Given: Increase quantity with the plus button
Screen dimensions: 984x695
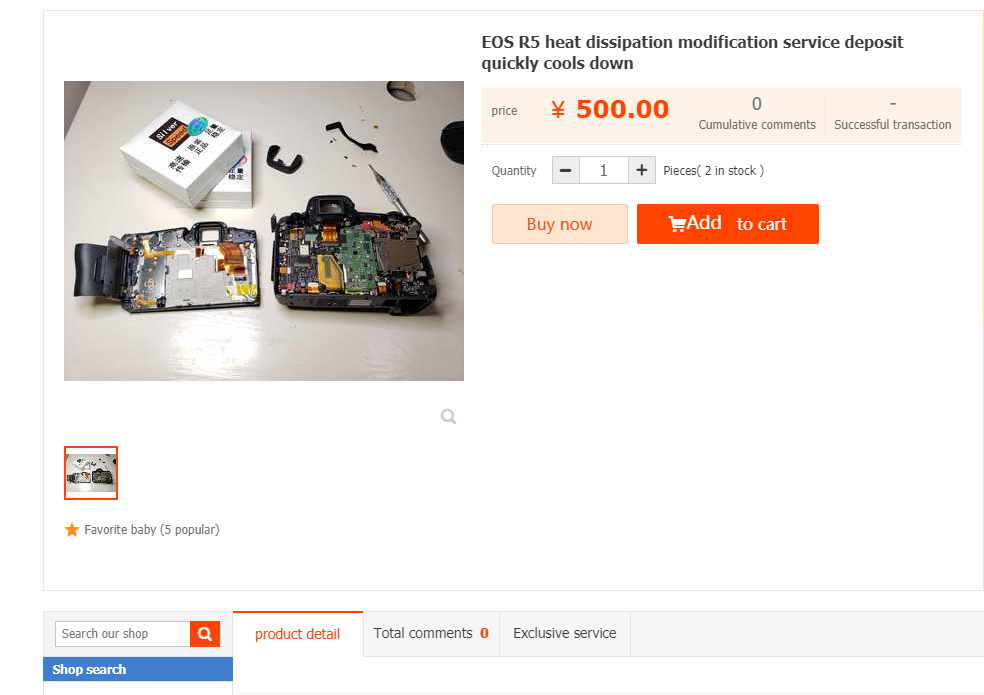Looking at the screenshot, I should tap(641, 170).
